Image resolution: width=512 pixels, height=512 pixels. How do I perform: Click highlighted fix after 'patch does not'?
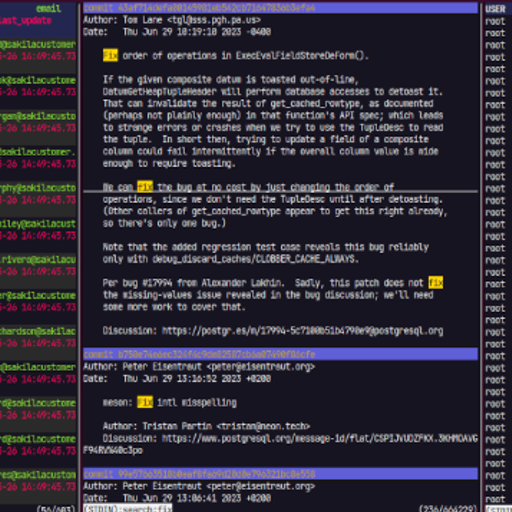[436, 283]
